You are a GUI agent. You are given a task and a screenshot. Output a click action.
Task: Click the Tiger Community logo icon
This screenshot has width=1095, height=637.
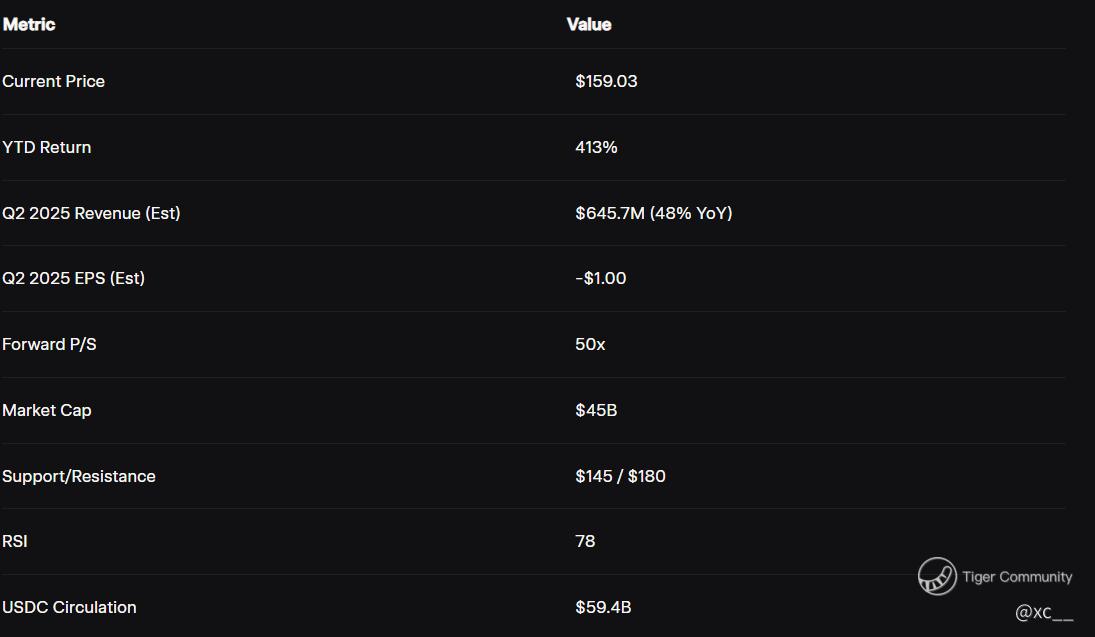pyautogui.click(x=937, y=576)
